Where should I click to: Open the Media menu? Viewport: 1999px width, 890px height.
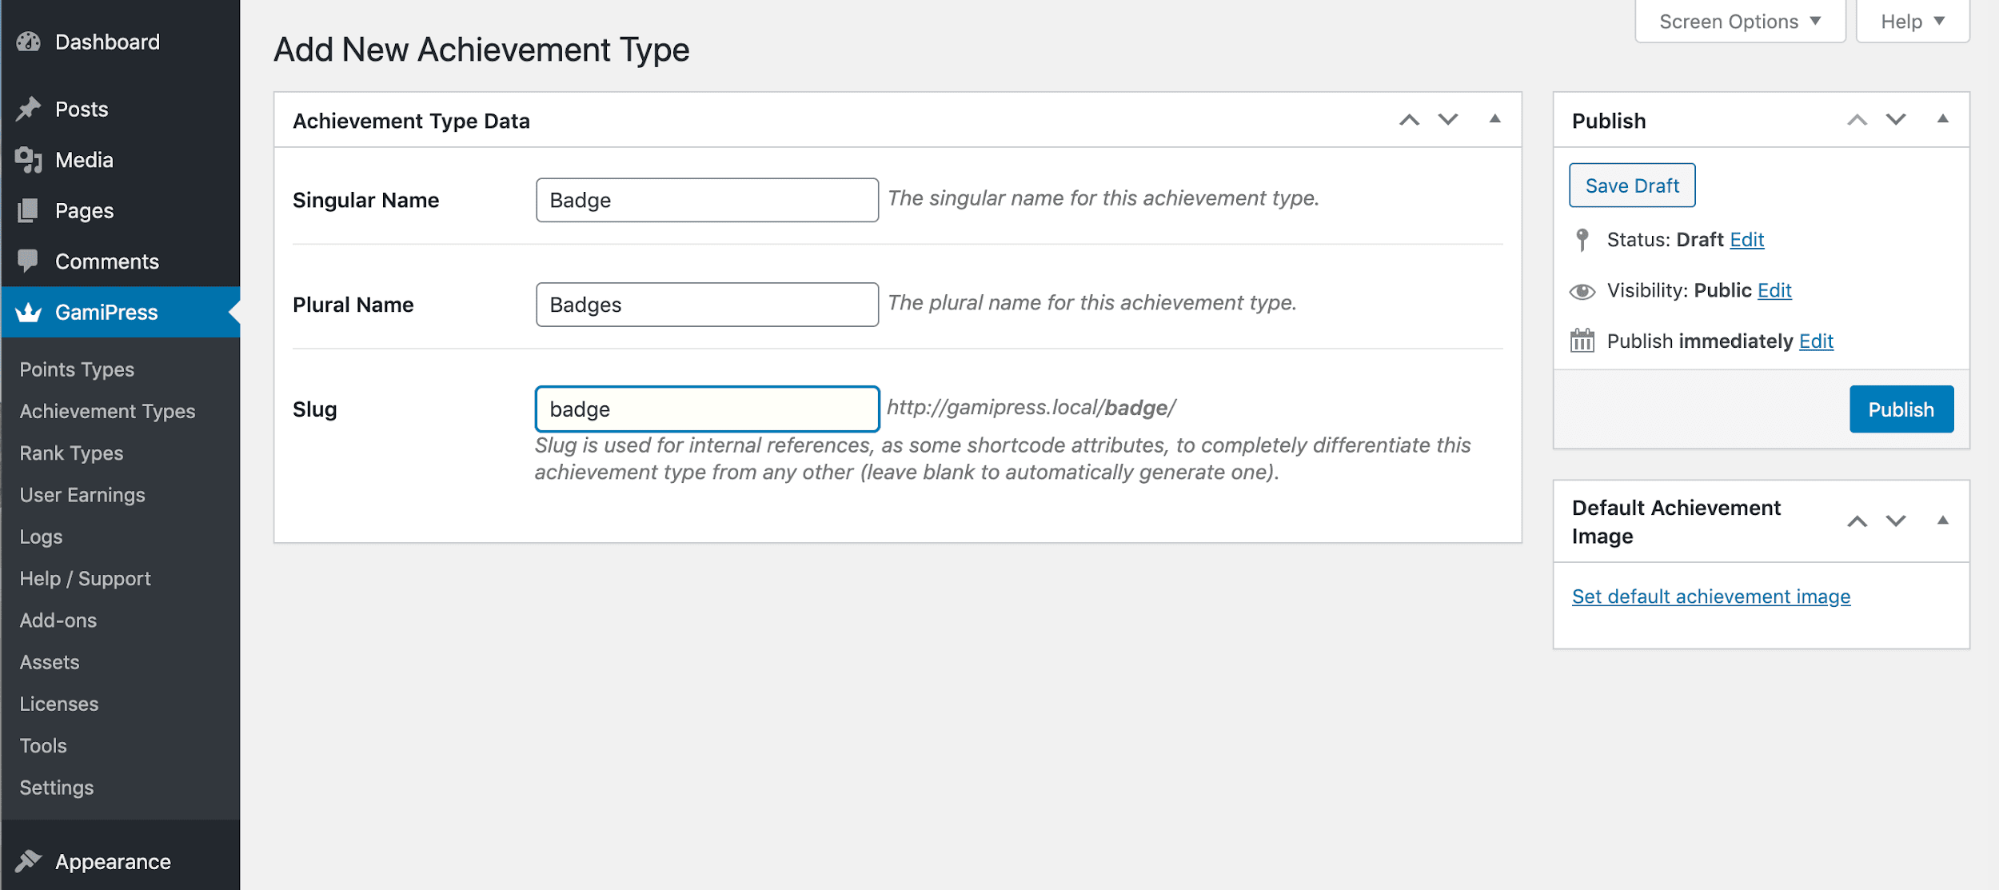click(120, 160)
